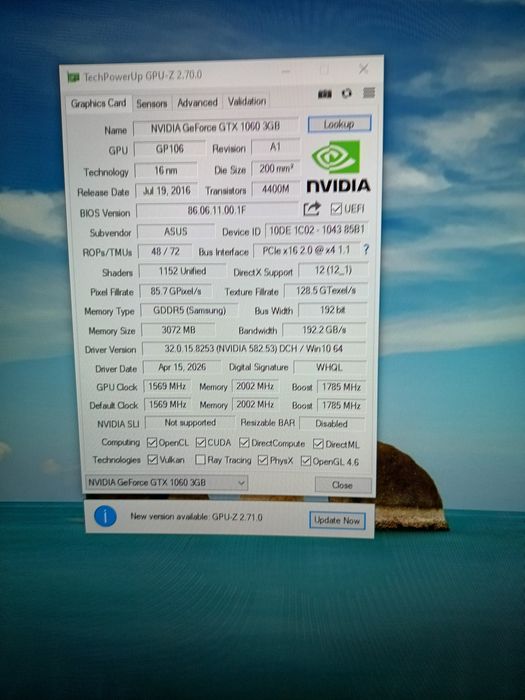Toggle the OpenCL checkbox
This screenshot has height=700, width=525.
[x=152, y=442]
